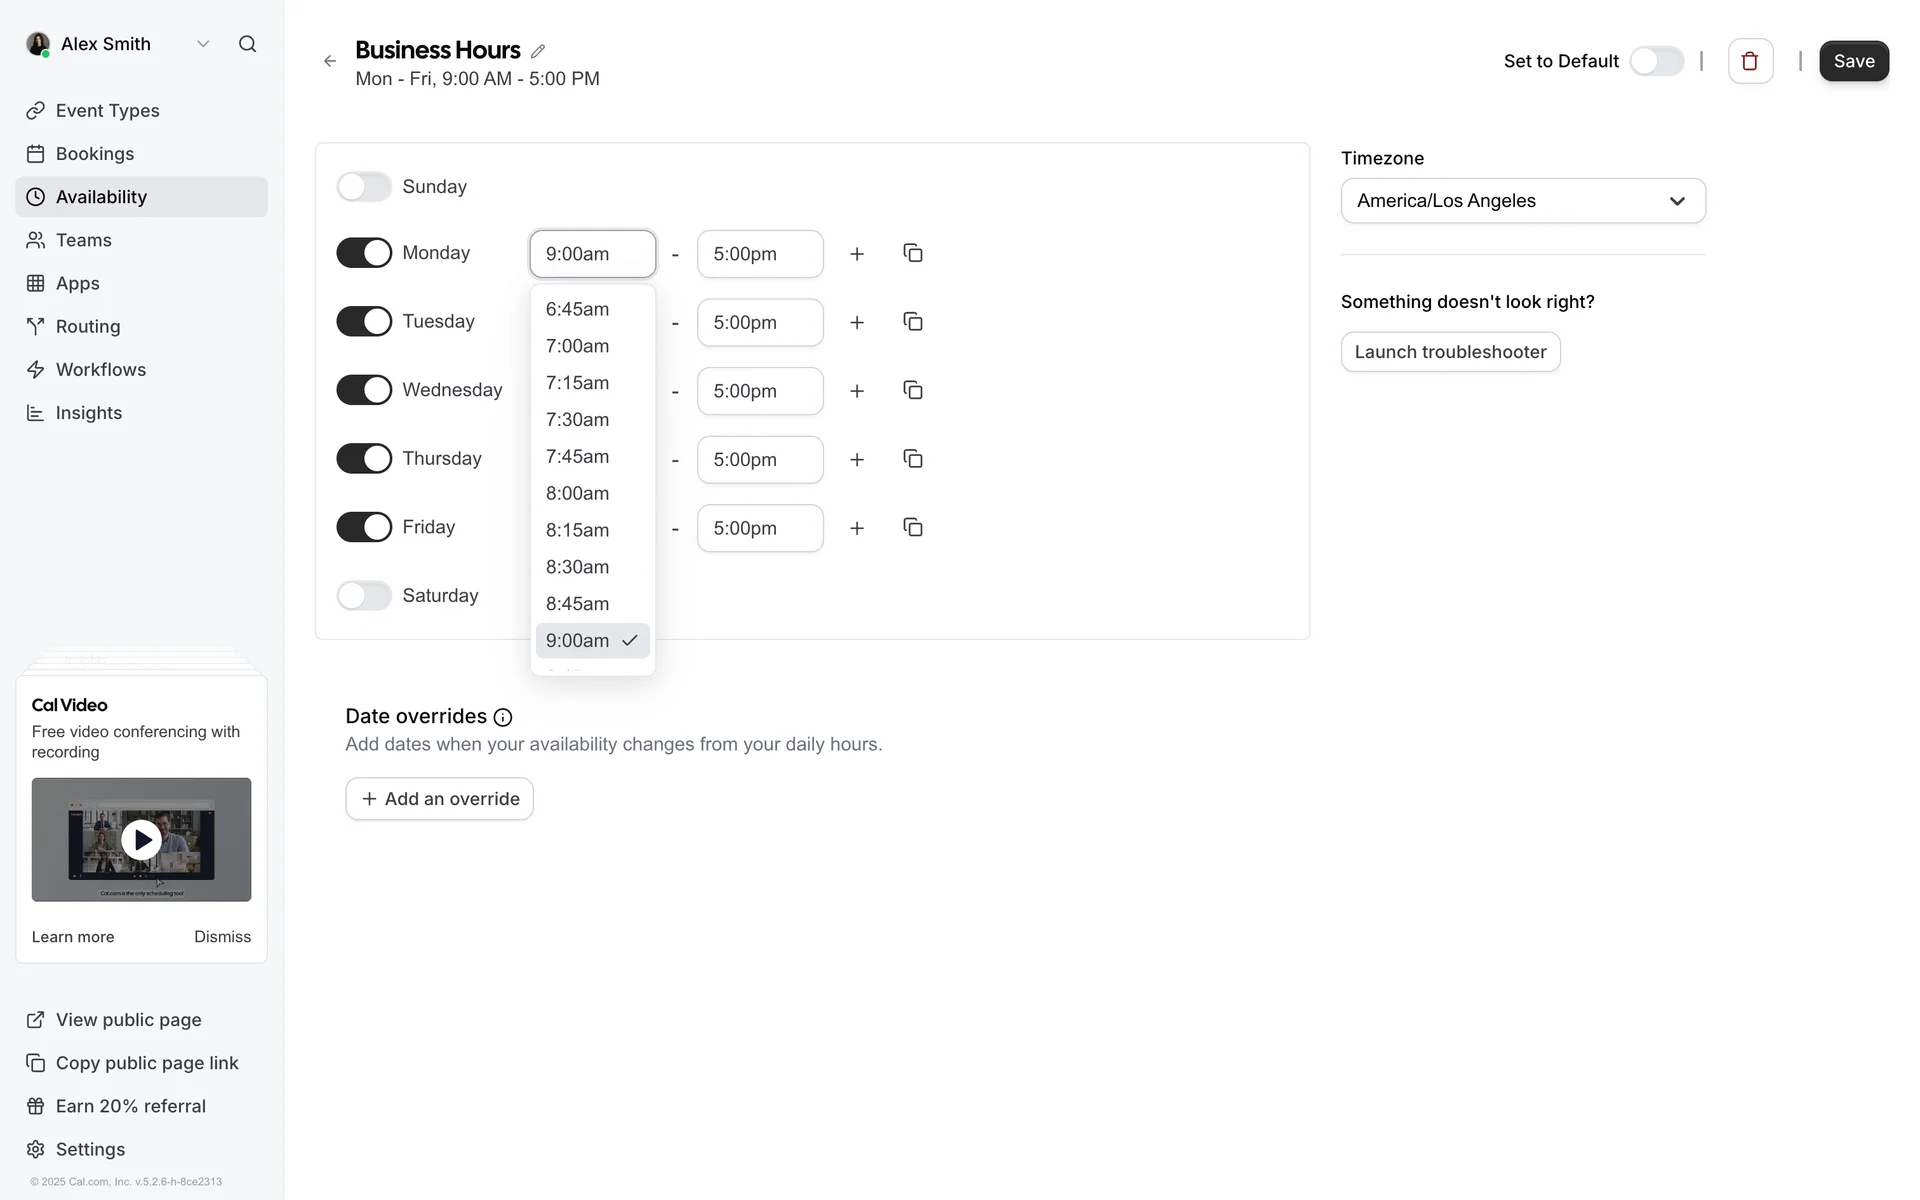The width and height of the screenshot is (1920, 1200).
Task: Enable the Sunday availability toggle
Action: pyautogui.click(x=364, y=187)
